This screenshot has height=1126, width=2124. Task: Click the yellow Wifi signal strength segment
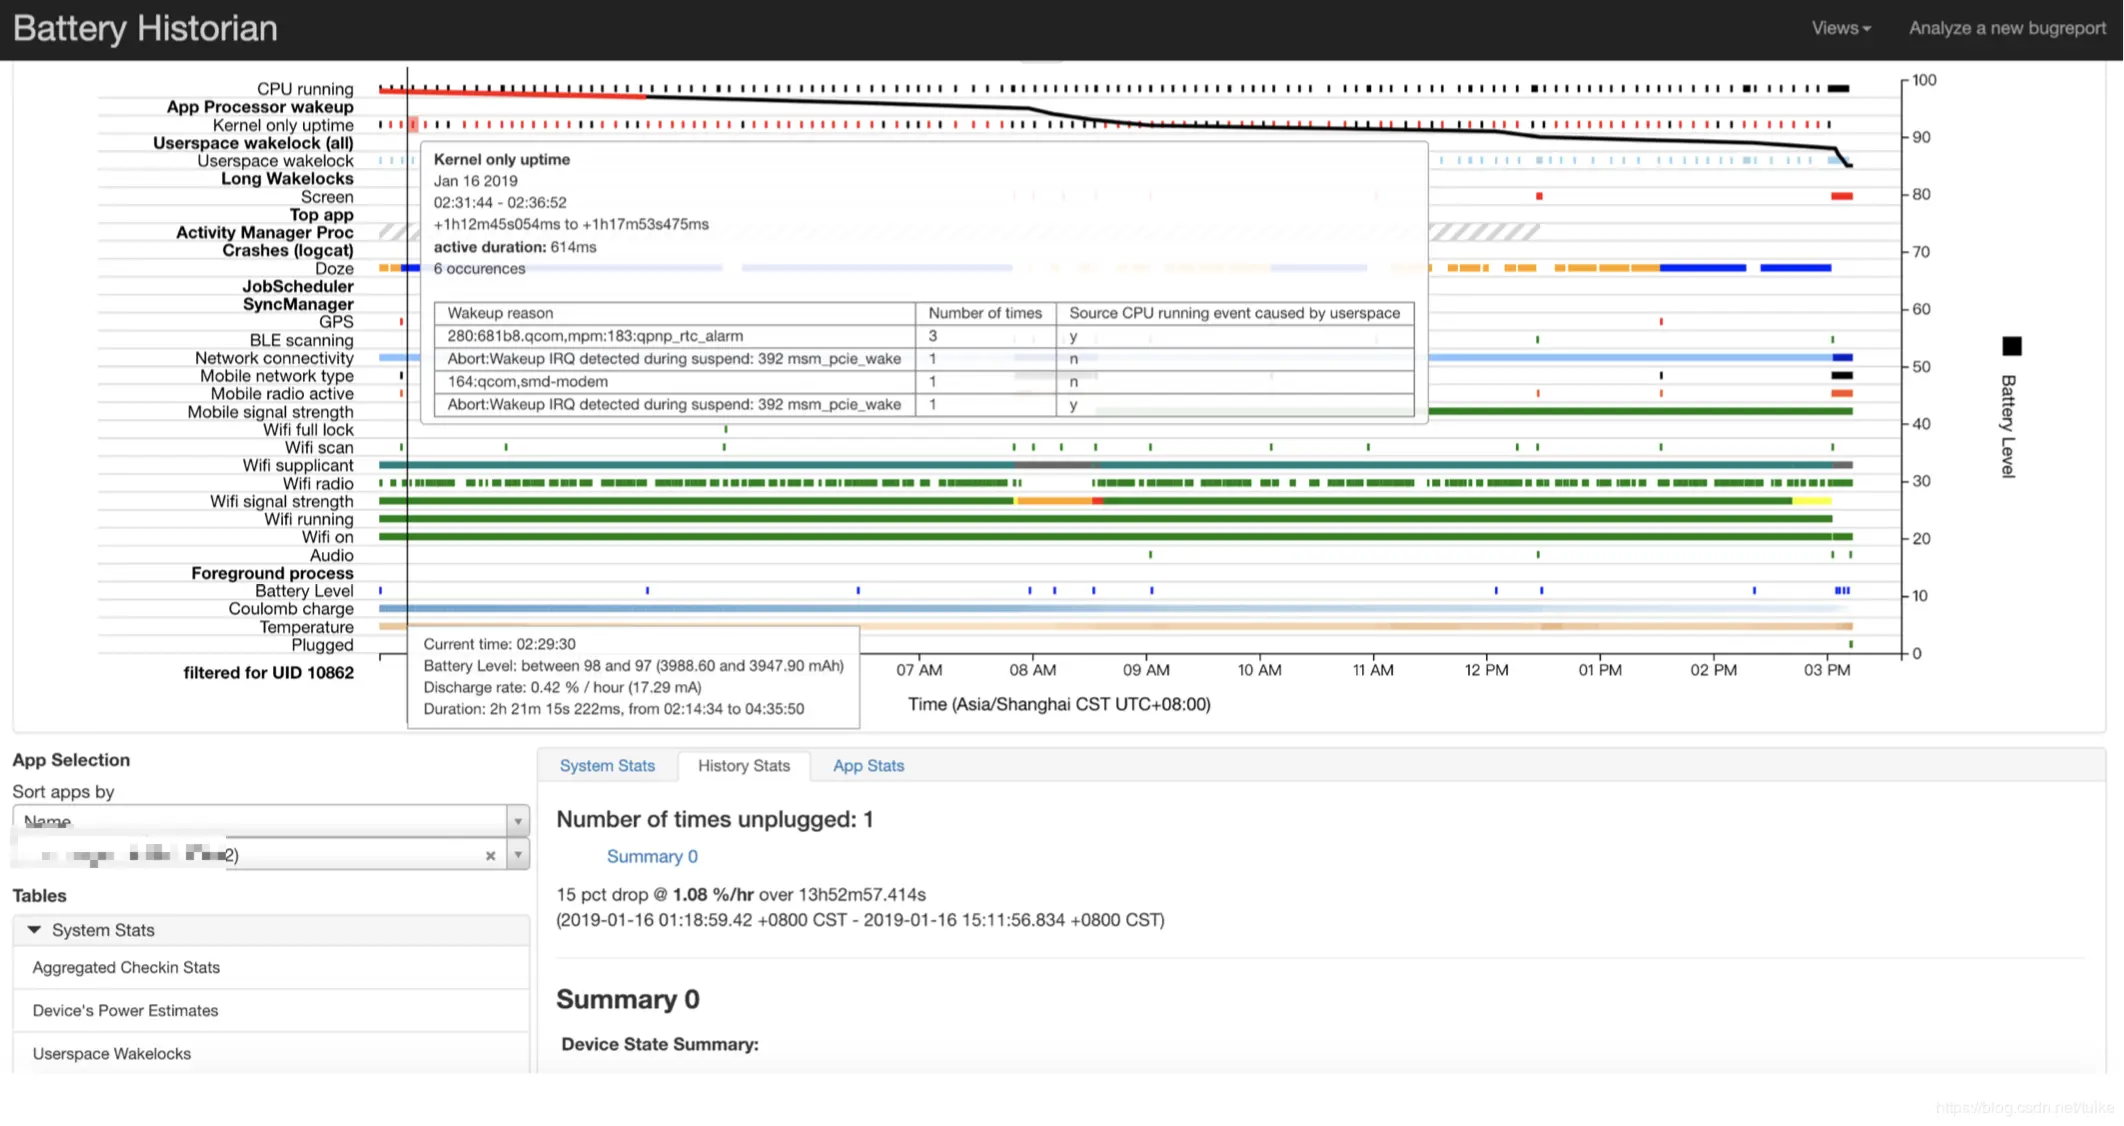pos(1812,501)
